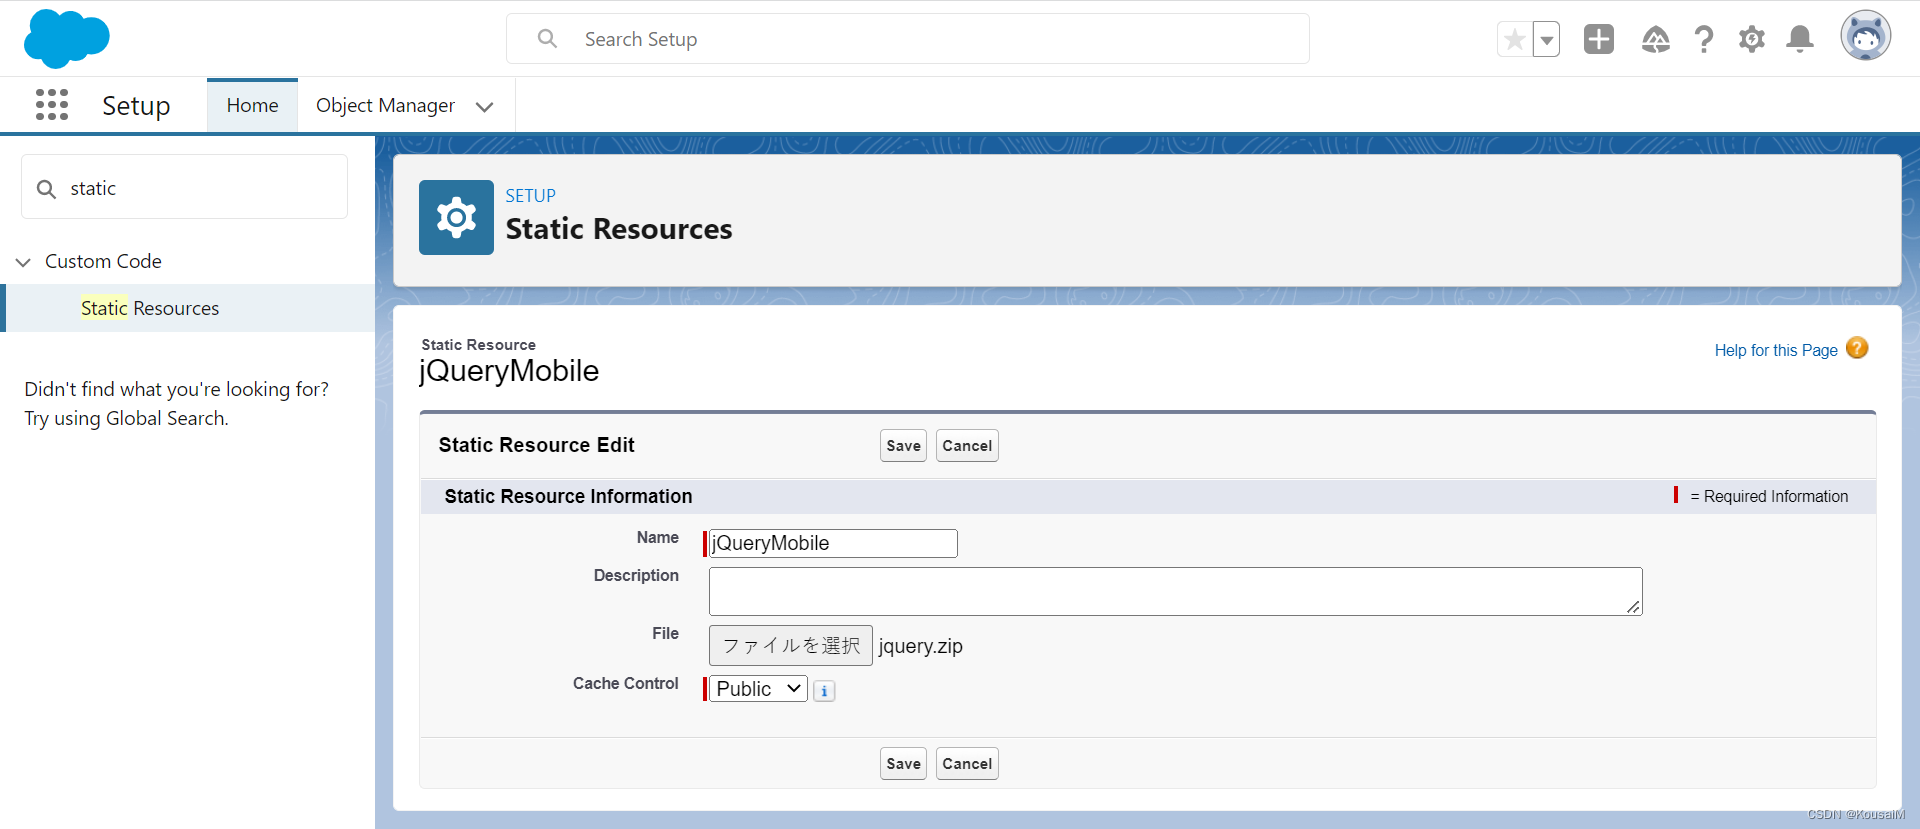
Task: Open the user profile avatar
Action: (1865, 36)
